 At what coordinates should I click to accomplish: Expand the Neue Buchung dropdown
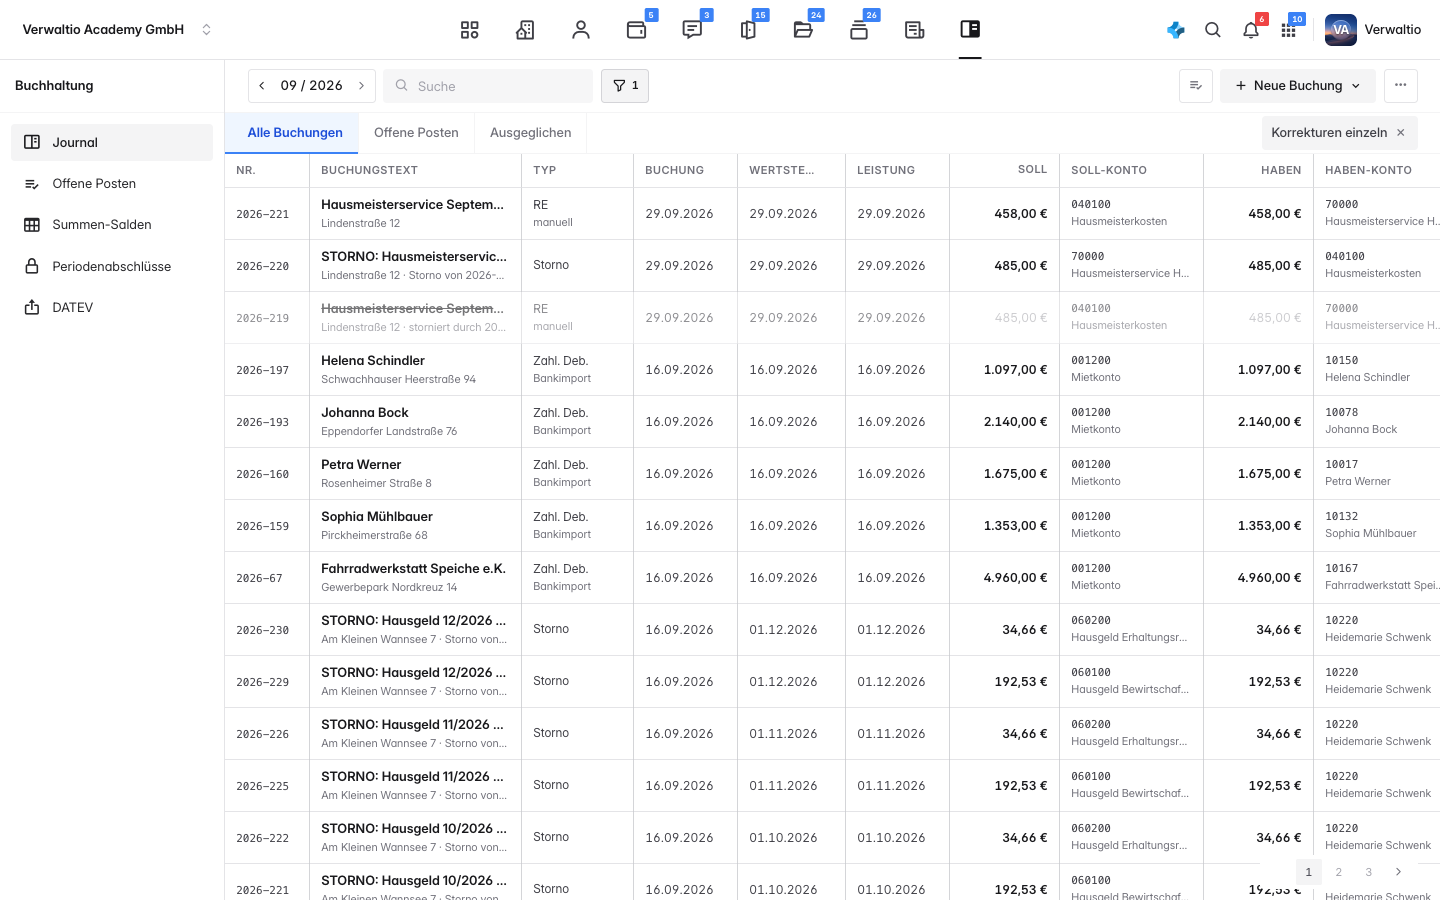[1298, 86]
